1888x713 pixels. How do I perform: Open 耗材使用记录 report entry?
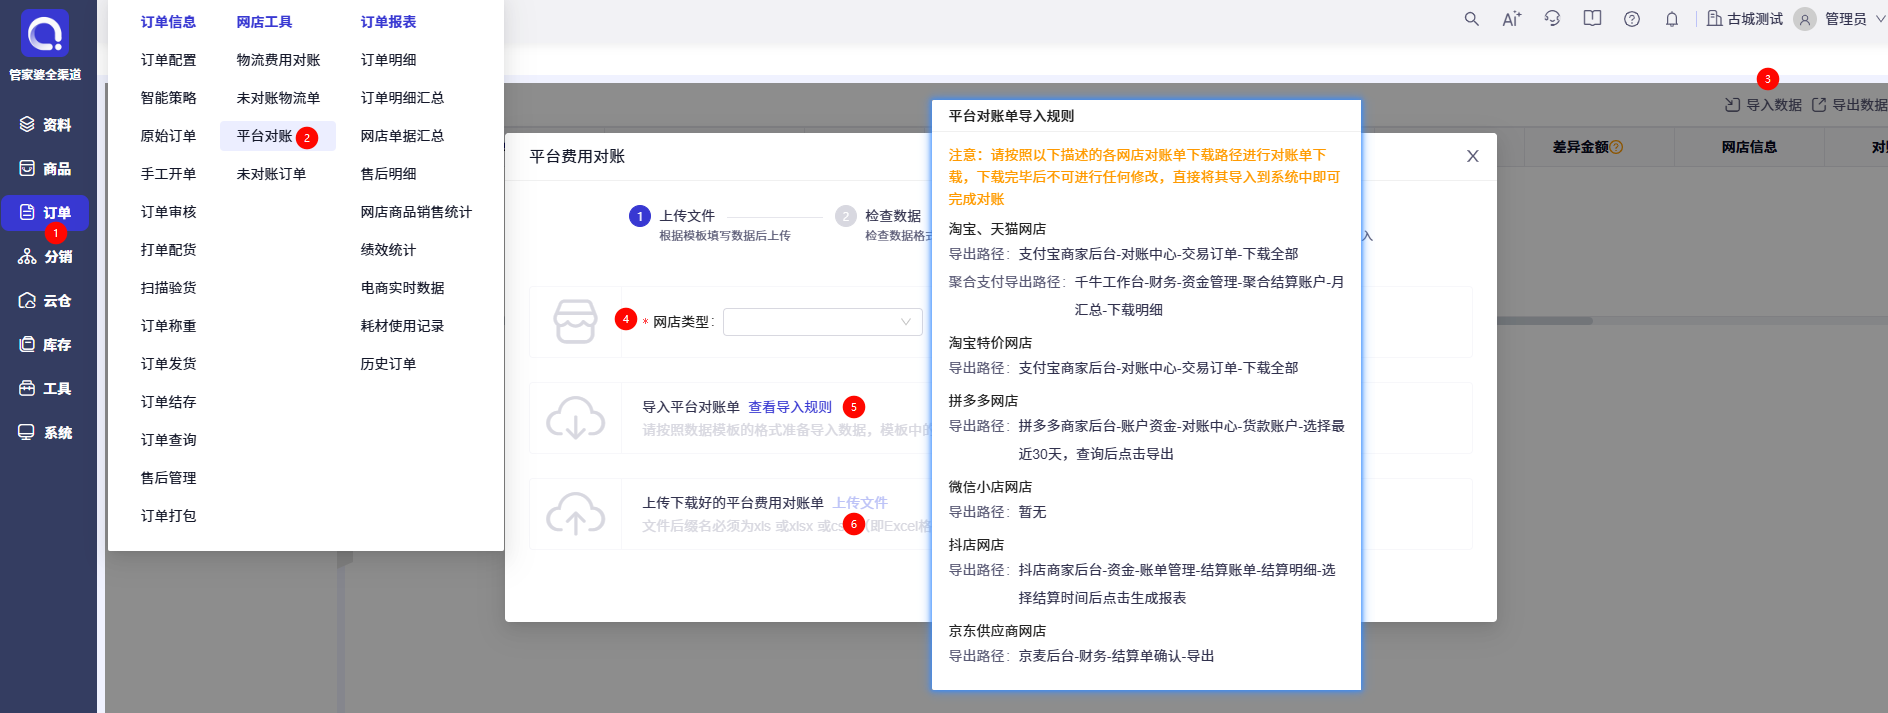(403, 326)
